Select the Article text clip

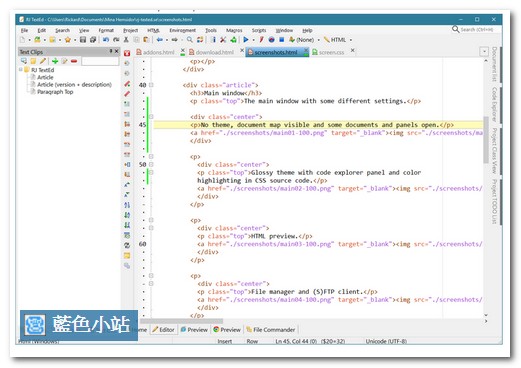click(45, 77)
